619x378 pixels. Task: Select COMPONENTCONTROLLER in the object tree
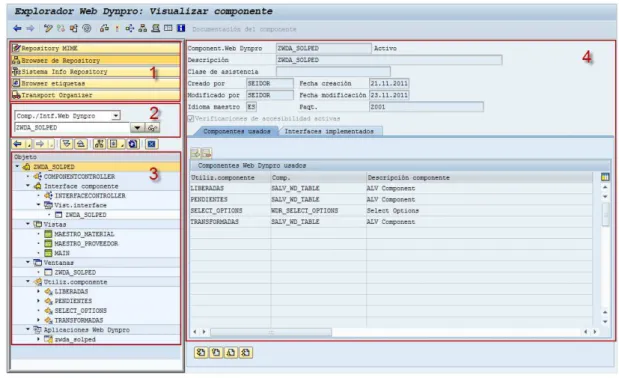[x=79, y=176]
